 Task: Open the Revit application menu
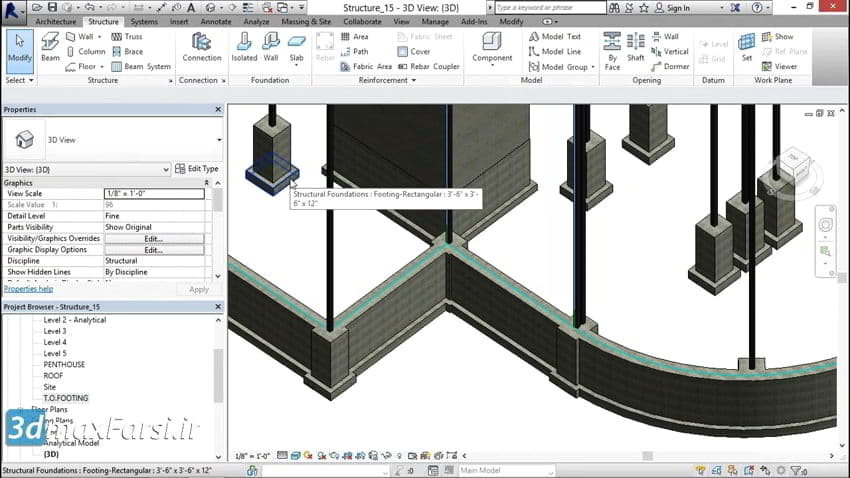click(x=12, y=11)
